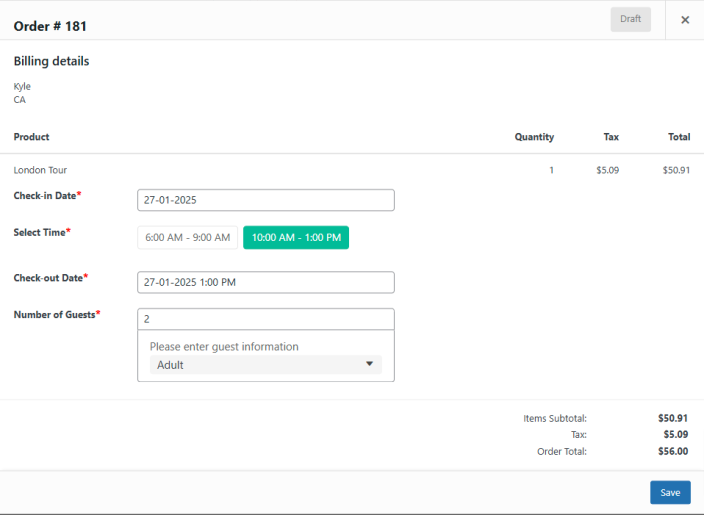The height and width of the screenshot is (515, 704).
Task: Open the Adult guest type dropdown
Action: (265, 365)
